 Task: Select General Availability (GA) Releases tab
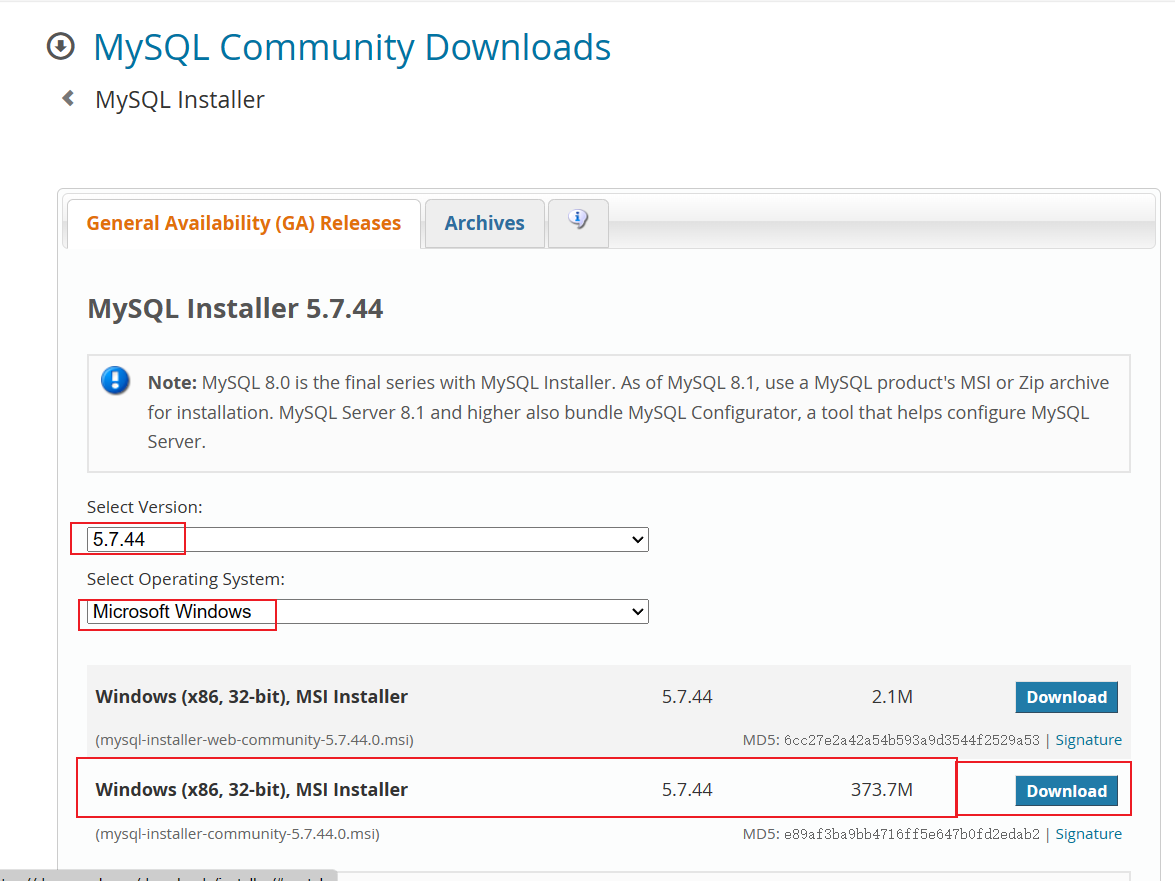coord(244,223)
